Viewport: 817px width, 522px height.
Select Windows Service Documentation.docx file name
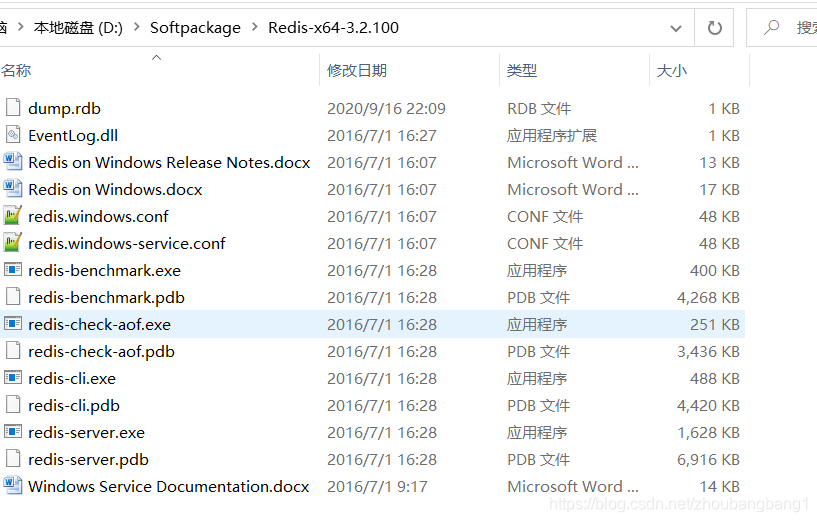[169, 487]
